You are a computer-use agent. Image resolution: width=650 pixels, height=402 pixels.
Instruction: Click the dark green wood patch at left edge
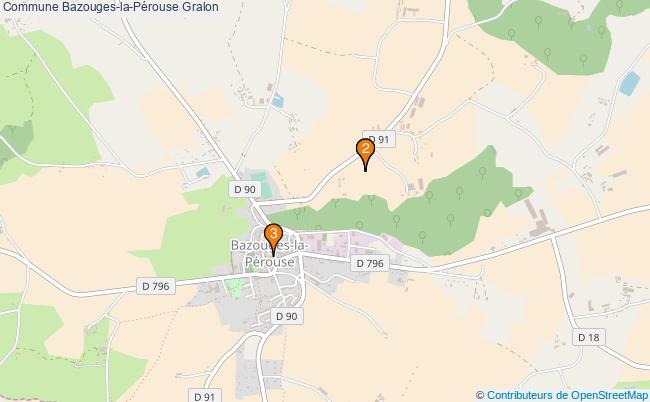16,140
